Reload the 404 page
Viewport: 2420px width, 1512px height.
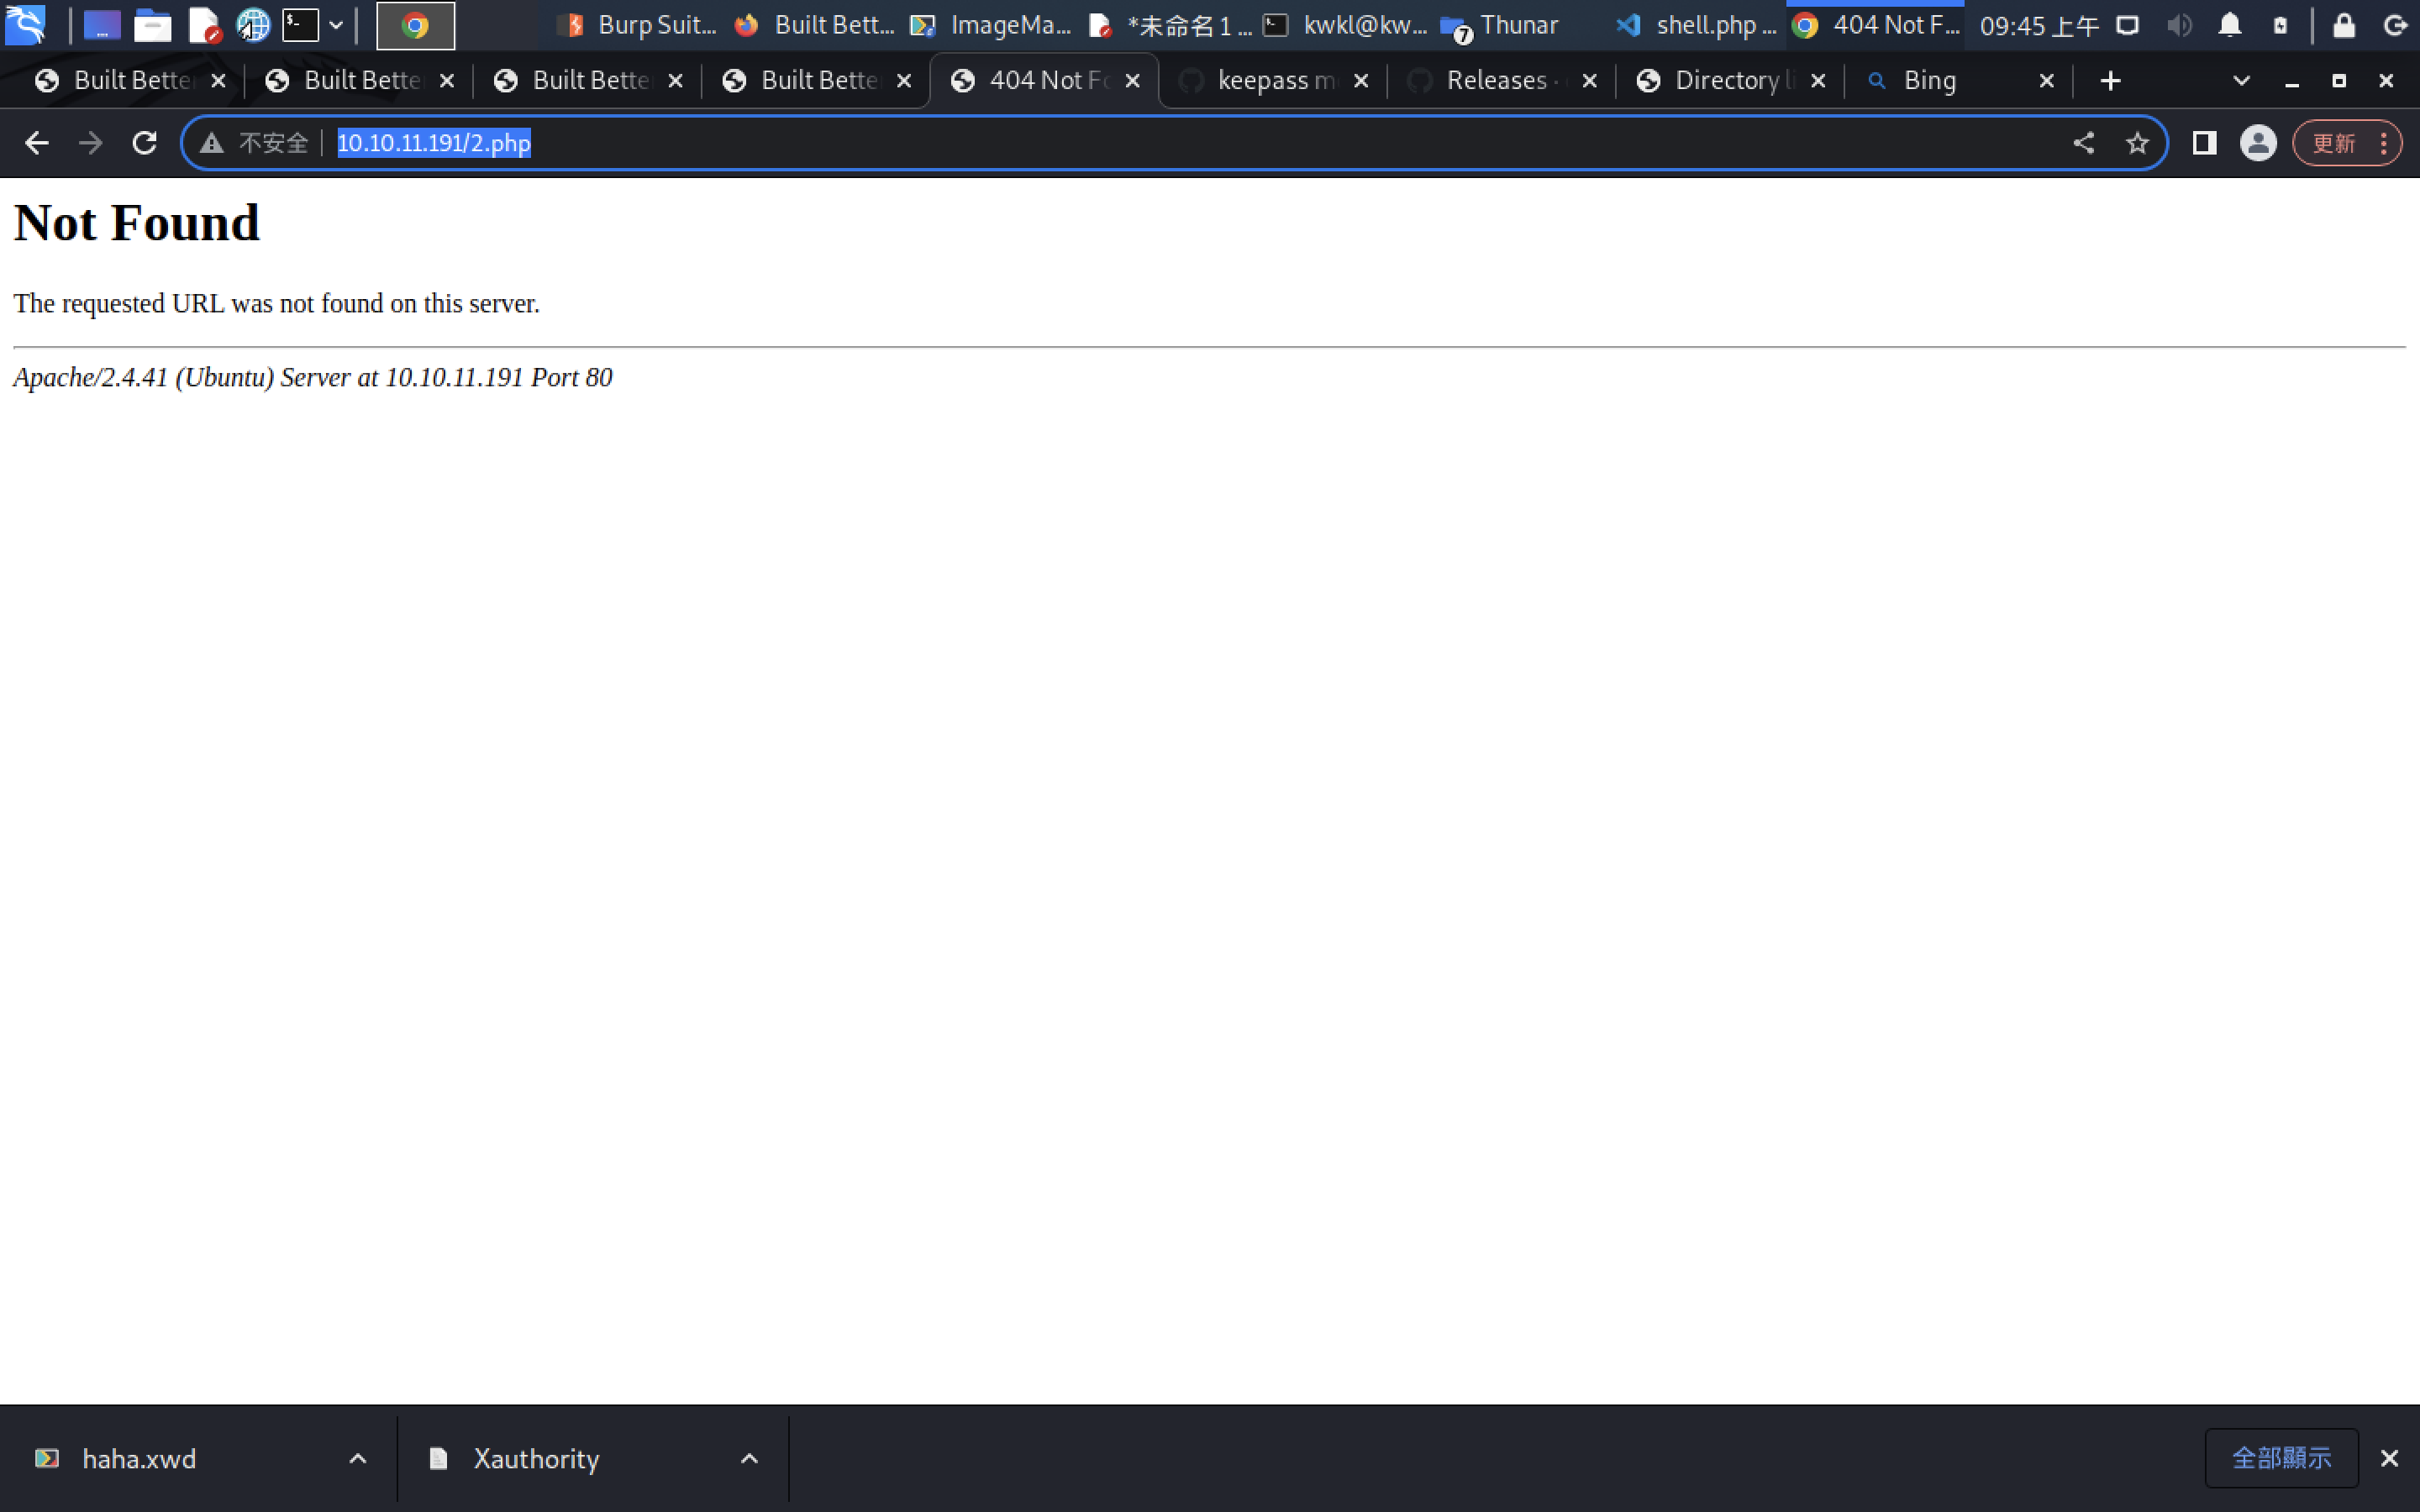tap(144, 143)
